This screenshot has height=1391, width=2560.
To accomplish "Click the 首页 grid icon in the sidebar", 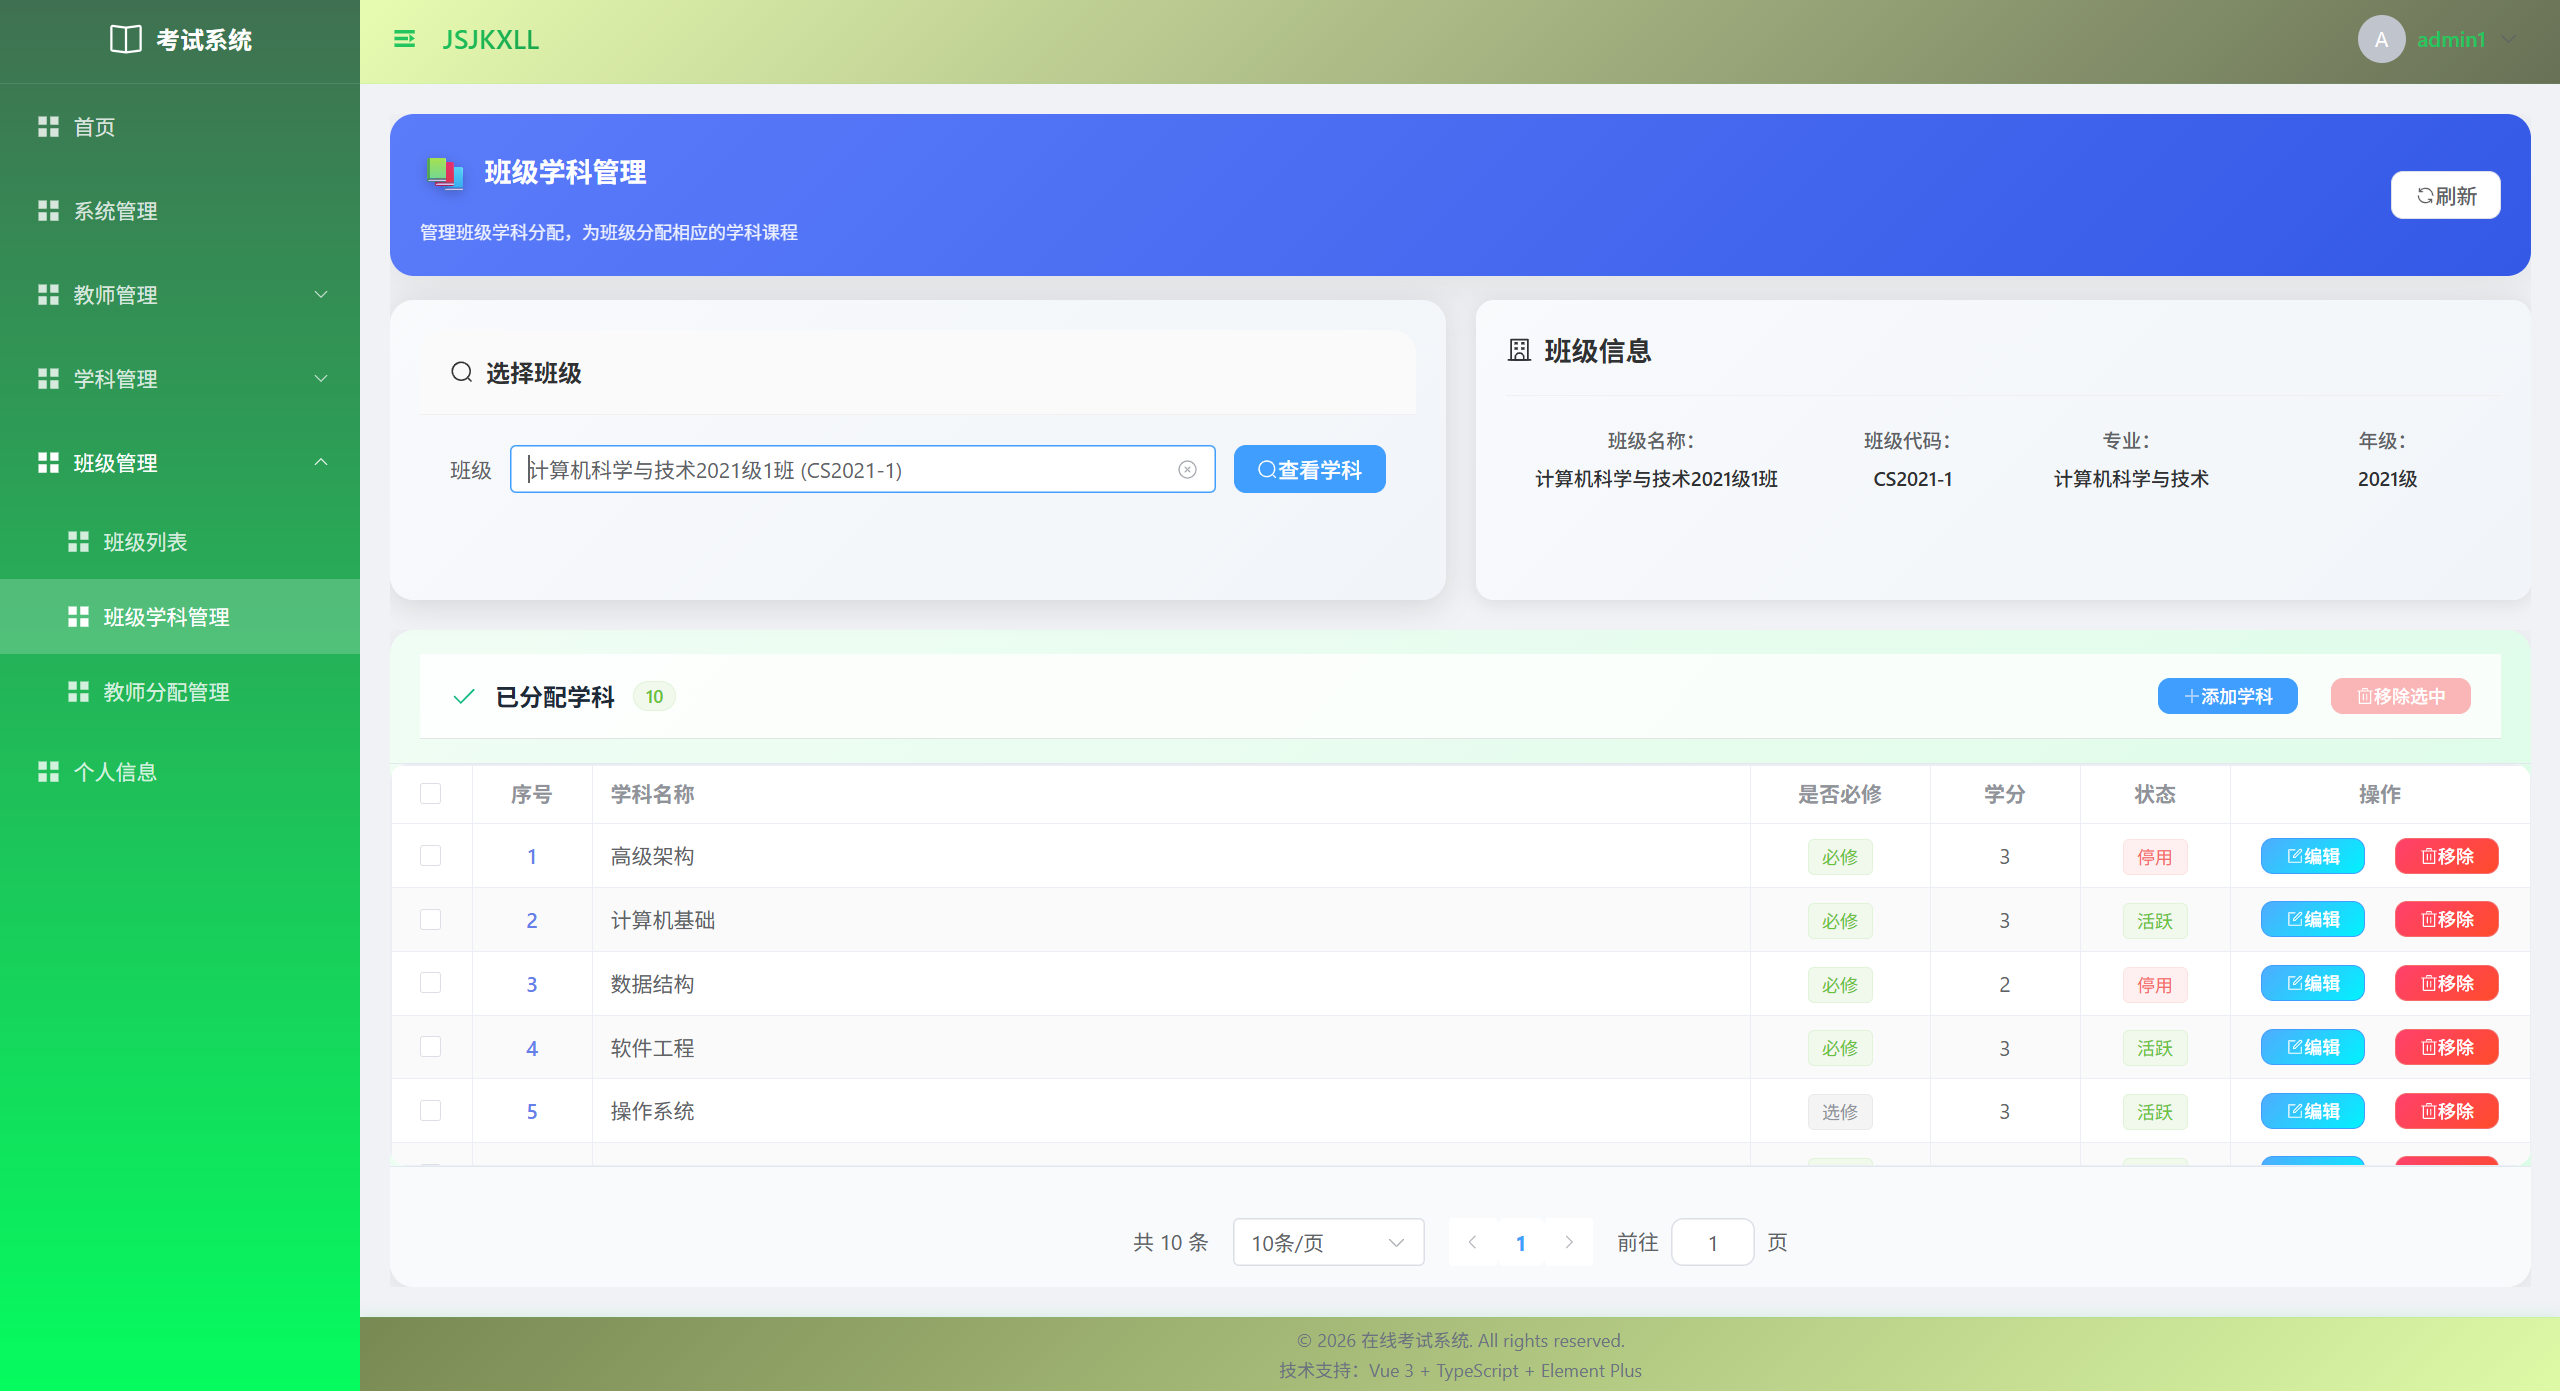I will [48, 127].
